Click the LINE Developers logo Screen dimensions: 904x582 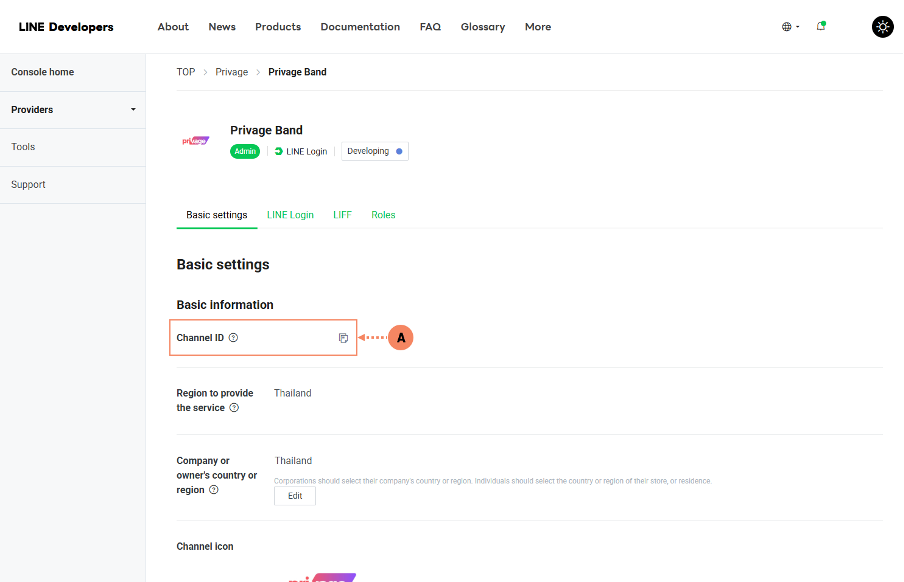(66, 27)
